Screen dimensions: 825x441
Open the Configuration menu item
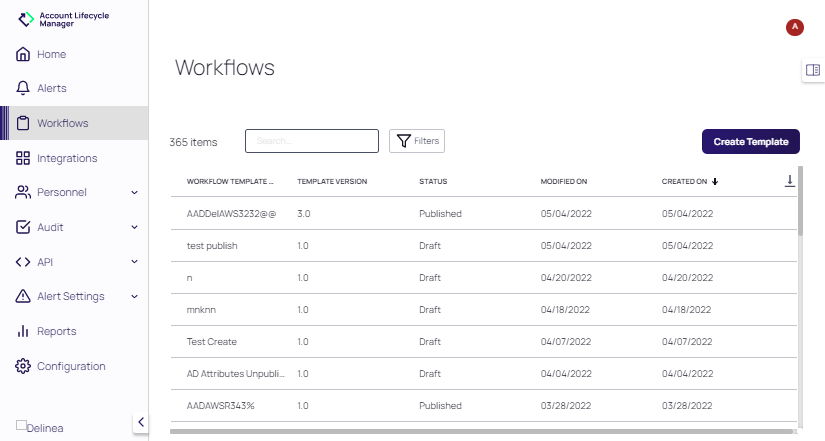pyautogui.click(x=74, y=366)
